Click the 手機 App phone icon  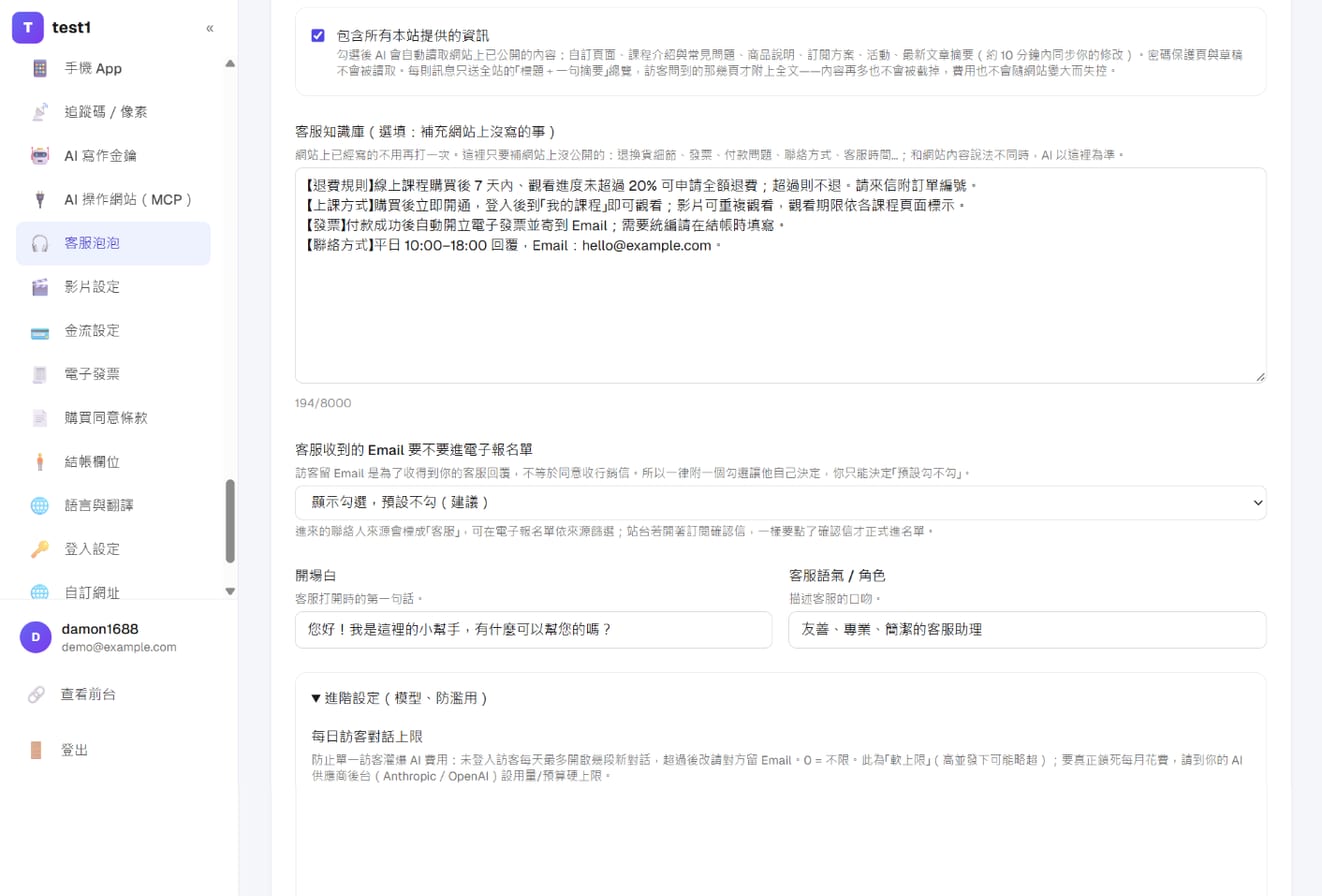point(40,68)
